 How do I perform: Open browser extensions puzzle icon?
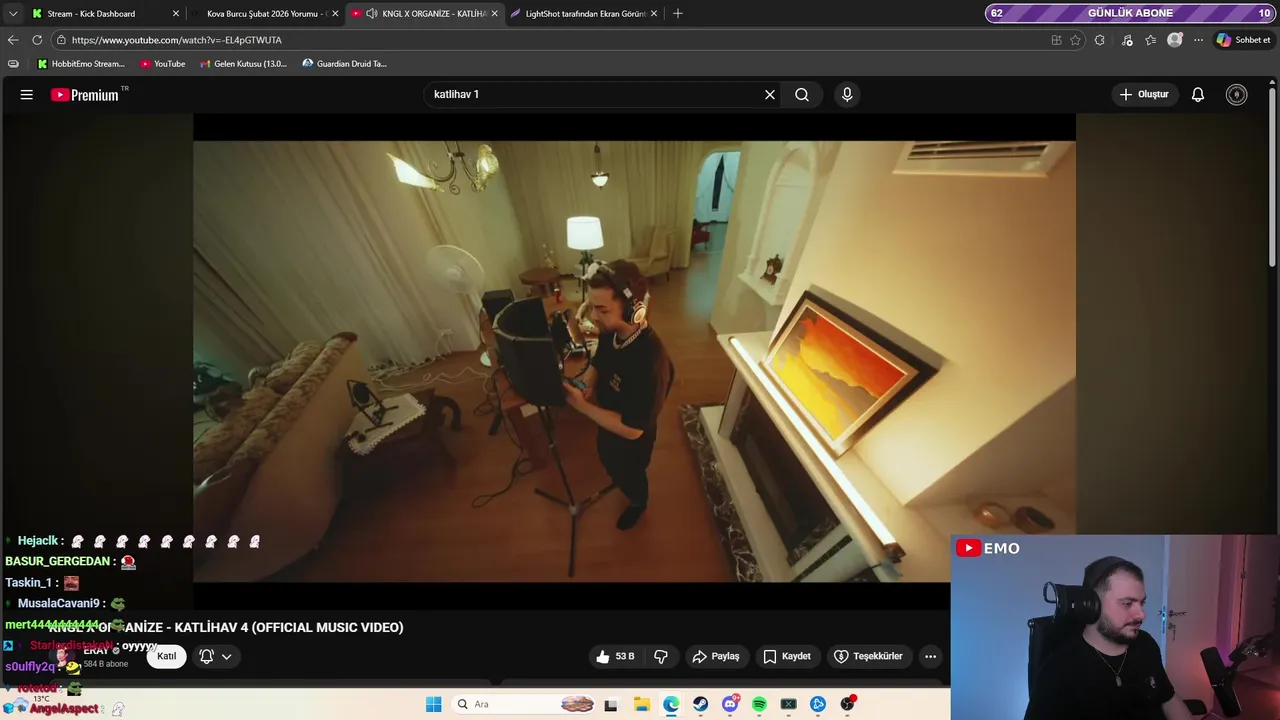pos(1100,40)
